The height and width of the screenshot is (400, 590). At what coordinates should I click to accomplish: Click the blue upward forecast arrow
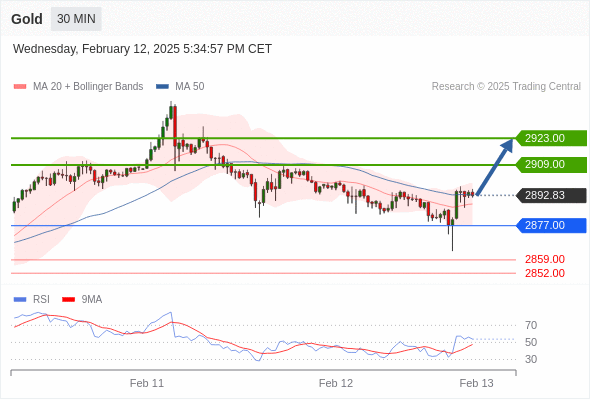494,167
